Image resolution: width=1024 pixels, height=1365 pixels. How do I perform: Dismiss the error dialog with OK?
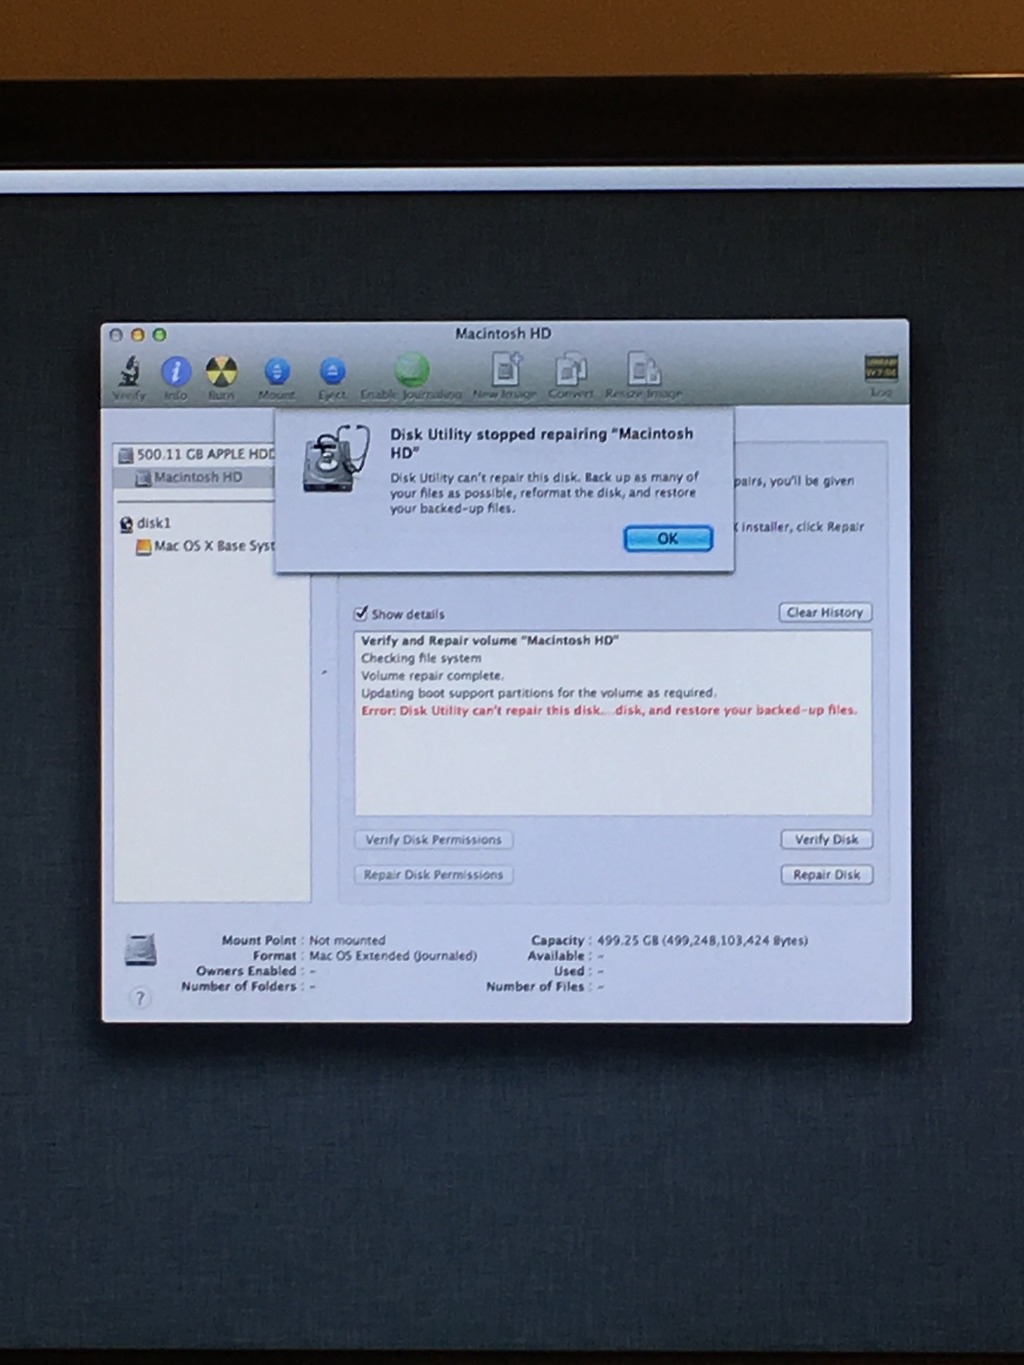(x=668, y=538)
